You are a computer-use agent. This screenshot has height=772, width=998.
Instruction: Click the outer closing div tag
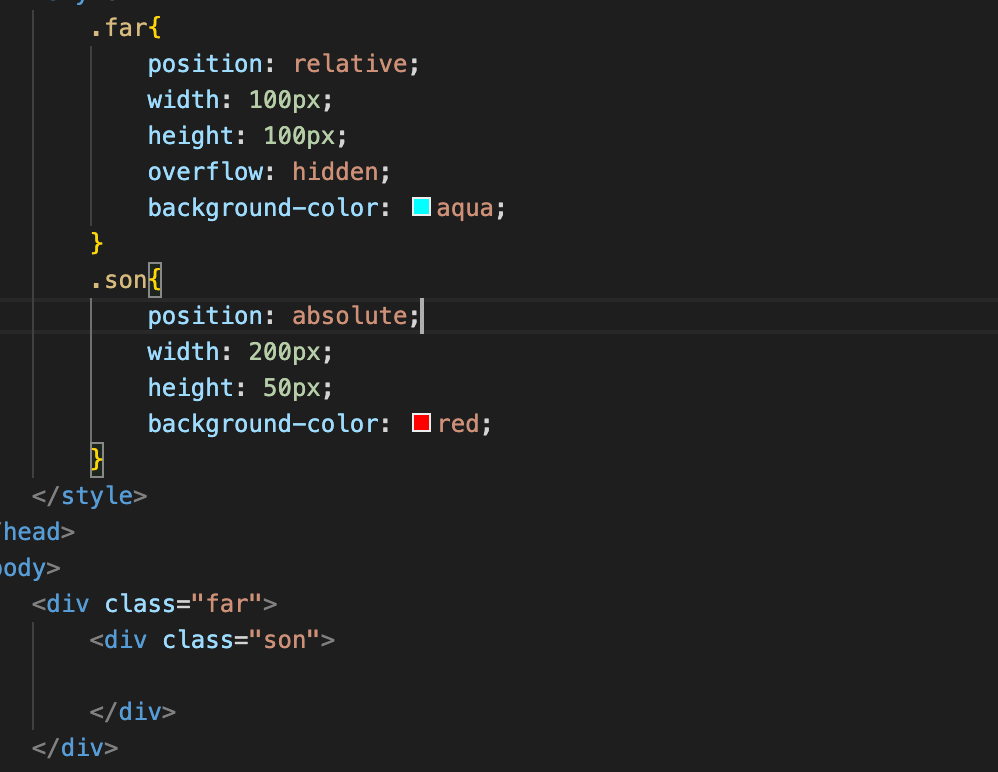point(75,748)
